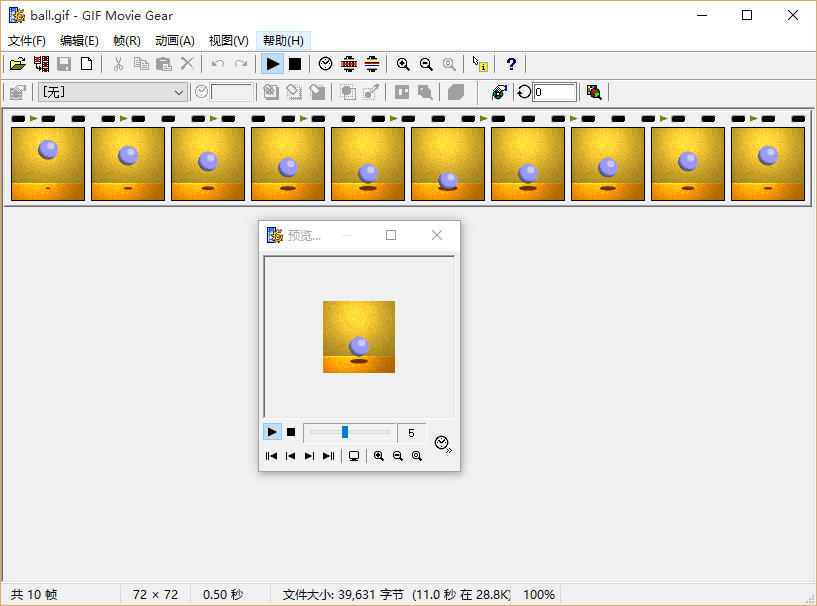This screenshot has width=817, height=606.
Task: Click the Open file folder icon
Action: click(x=17, y=64)
